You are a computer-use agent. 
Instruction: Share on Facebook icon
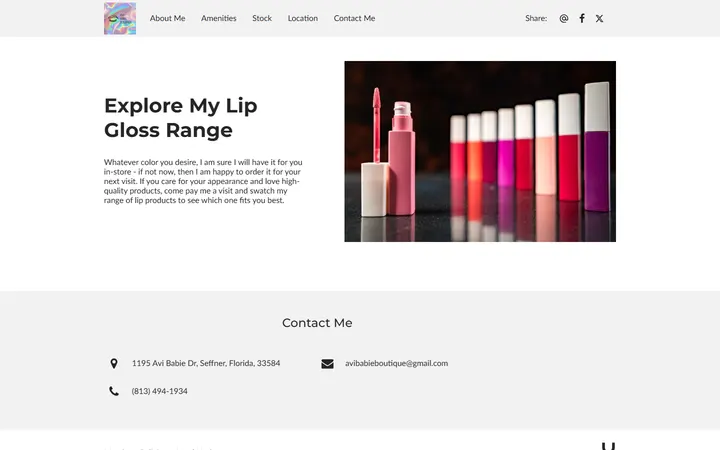coord(582,18)
